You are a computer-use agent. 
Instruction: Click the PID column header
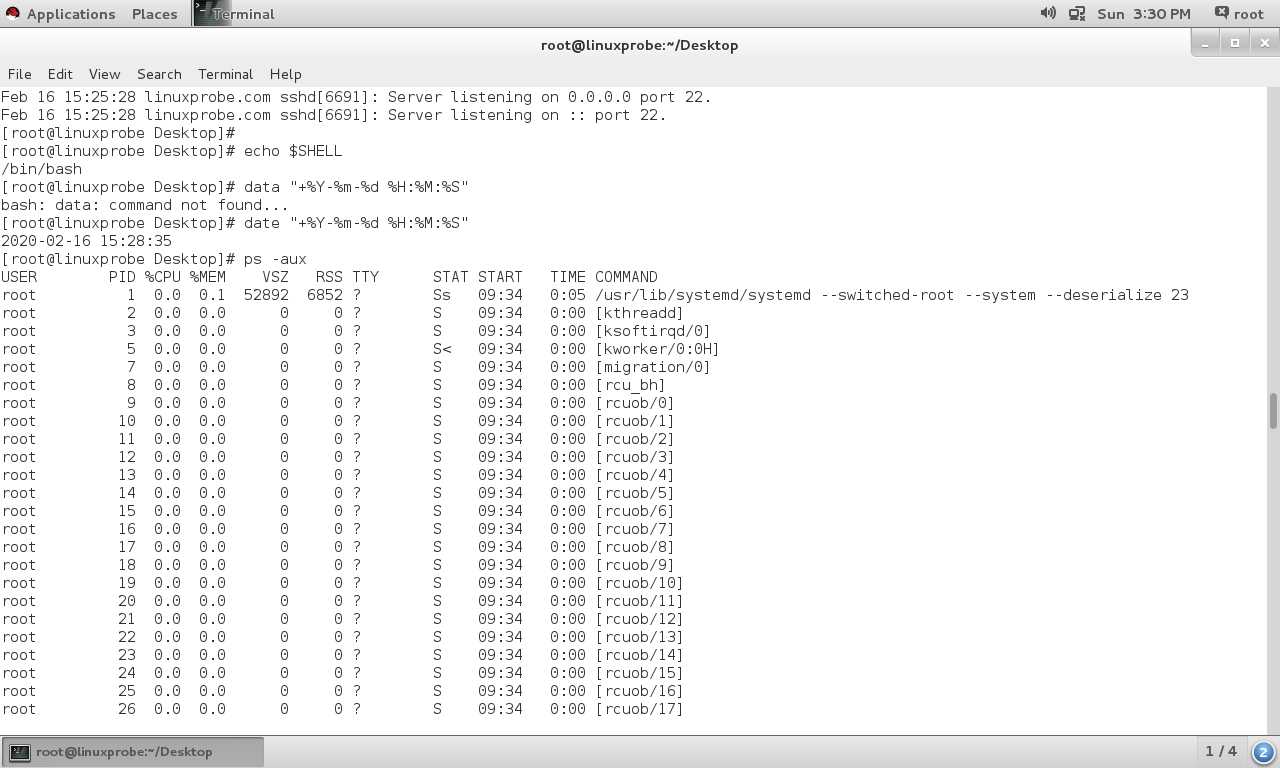(122, 277)
